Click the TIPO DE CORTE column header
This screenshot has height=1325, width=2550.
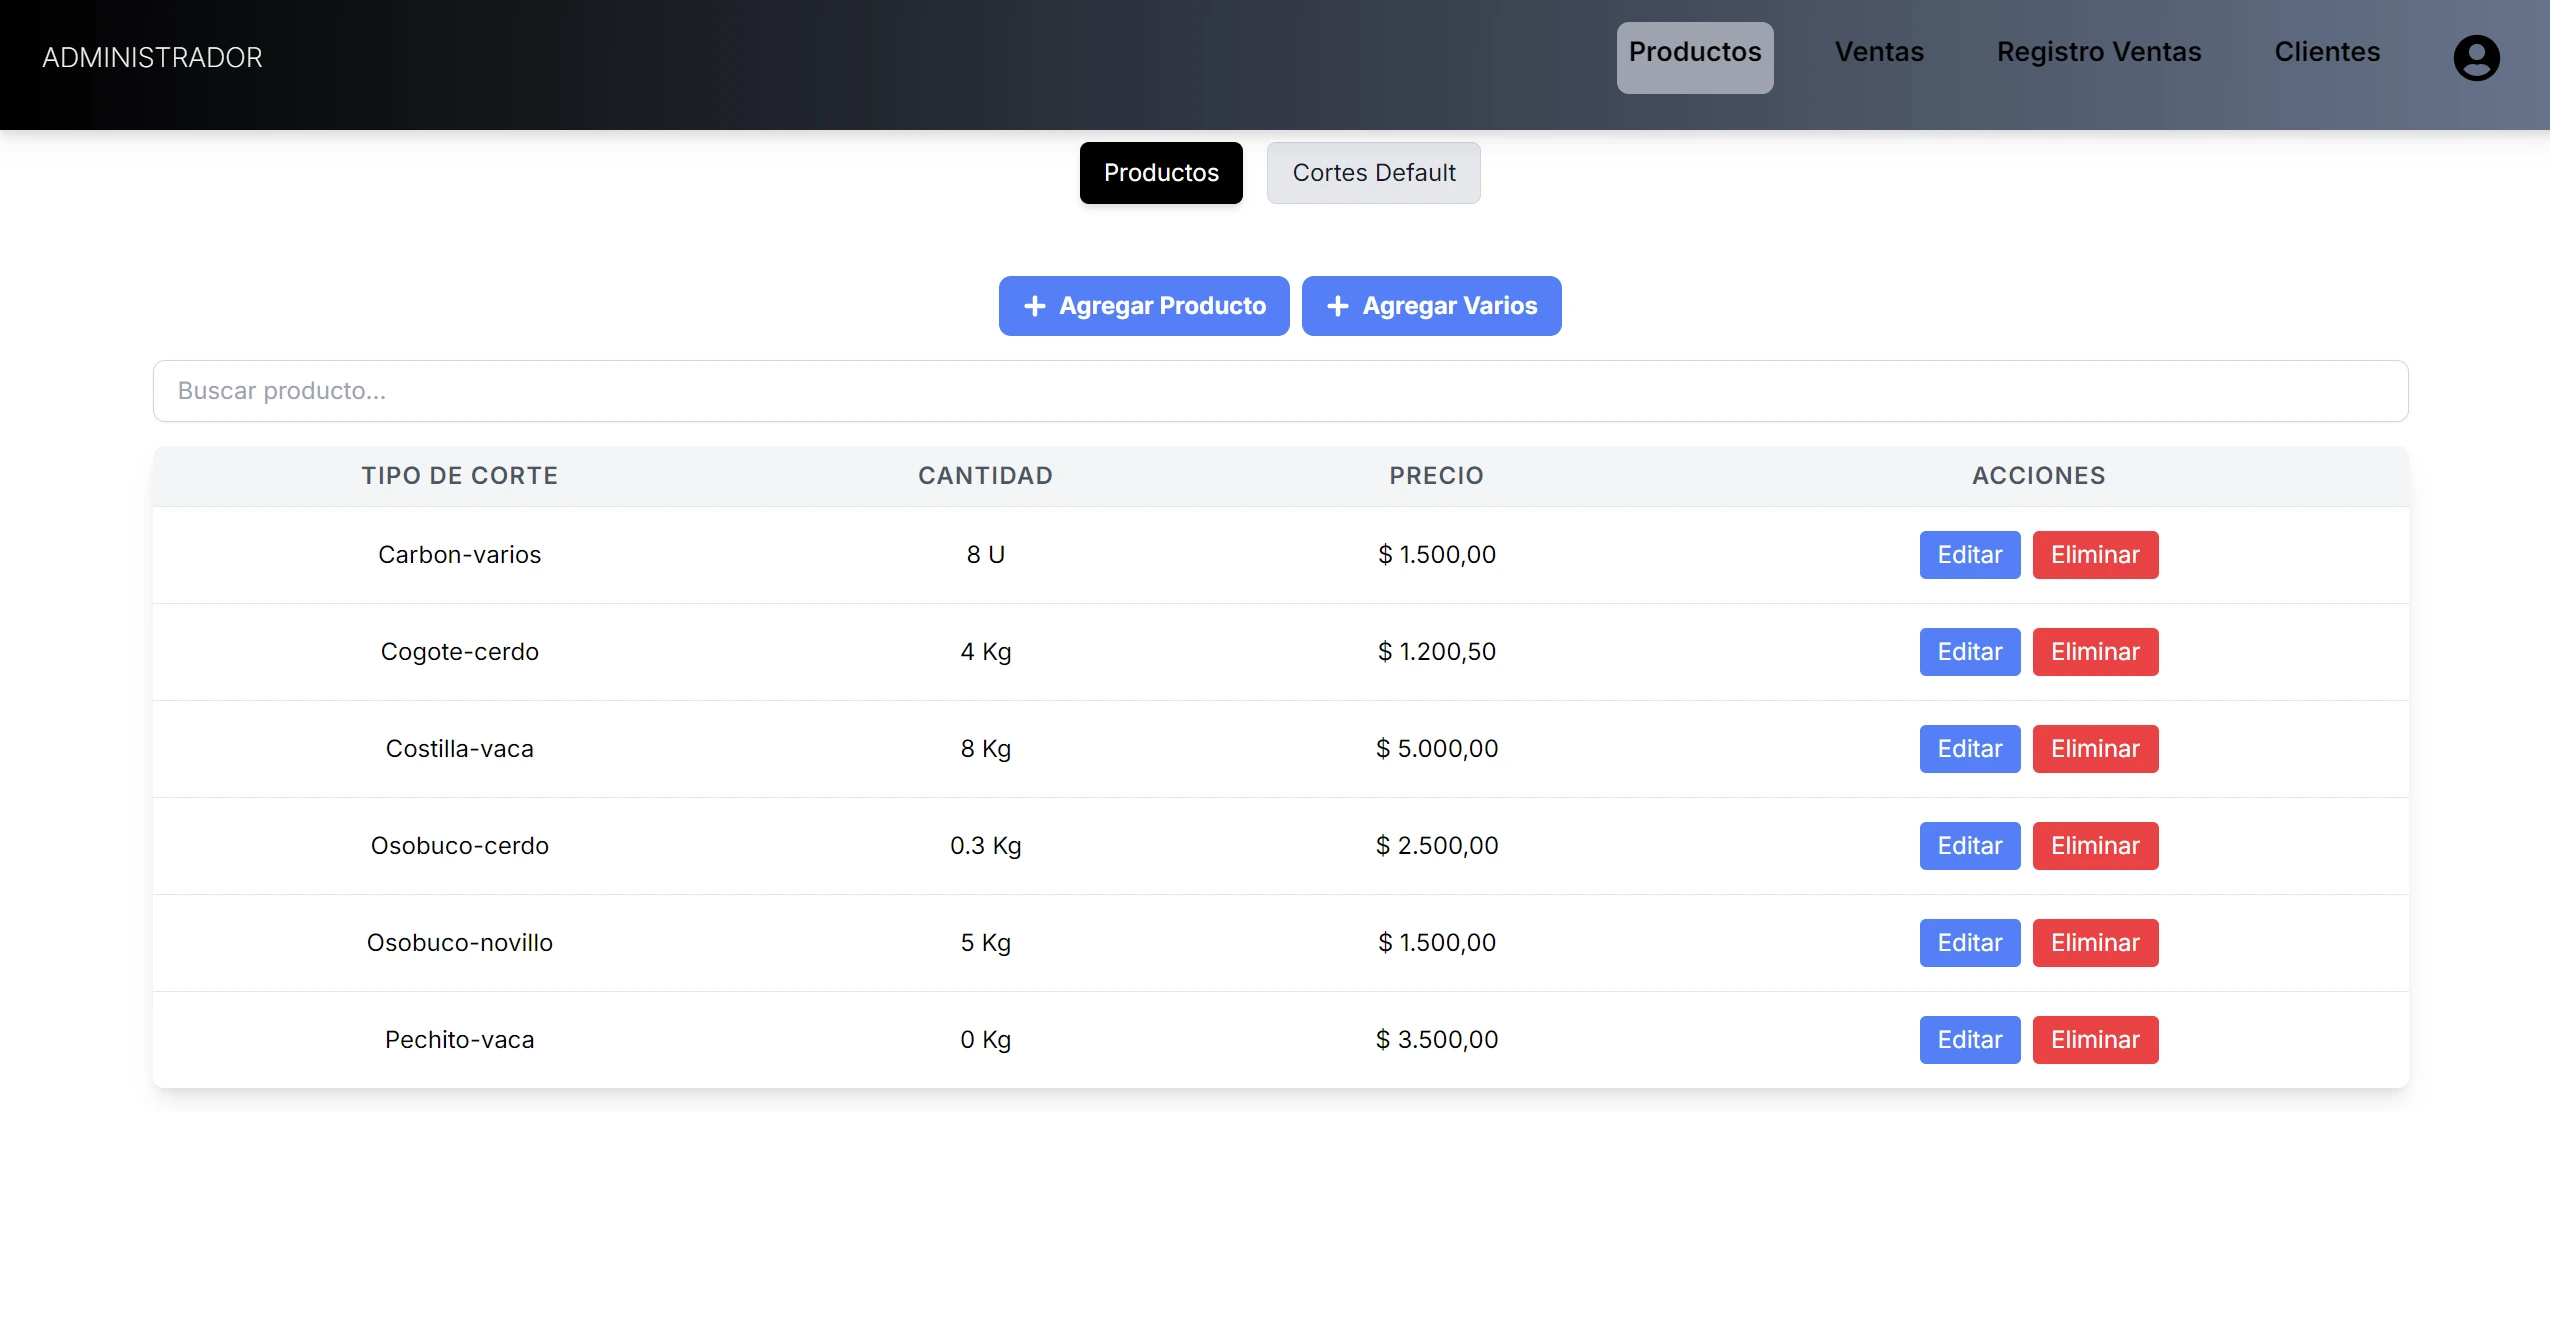460,476
